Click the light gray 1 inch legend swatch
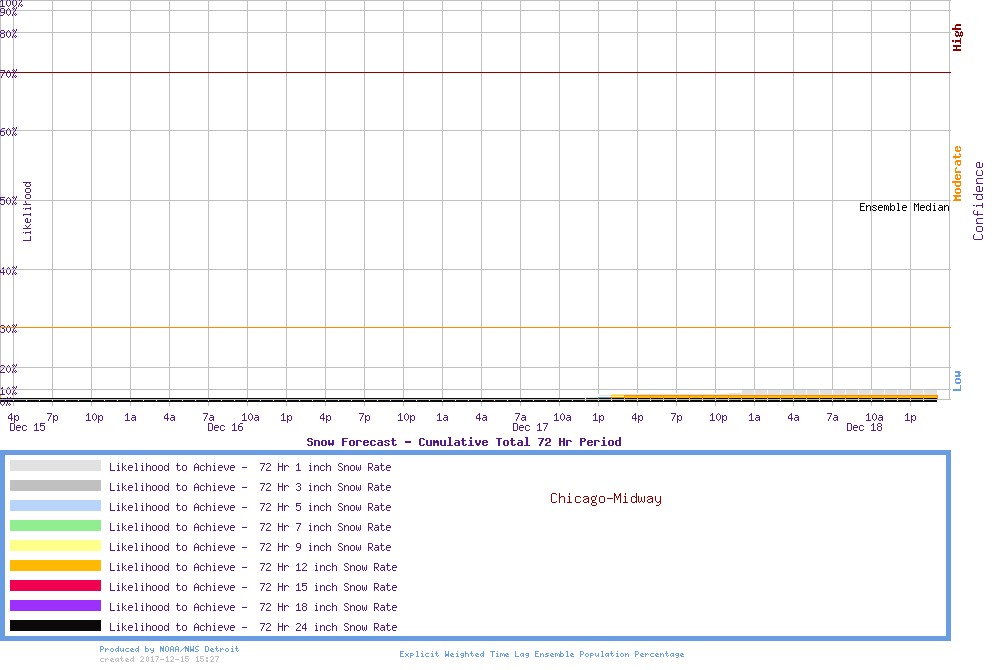This screenshot has height=670, width=1000. point(55,466)
